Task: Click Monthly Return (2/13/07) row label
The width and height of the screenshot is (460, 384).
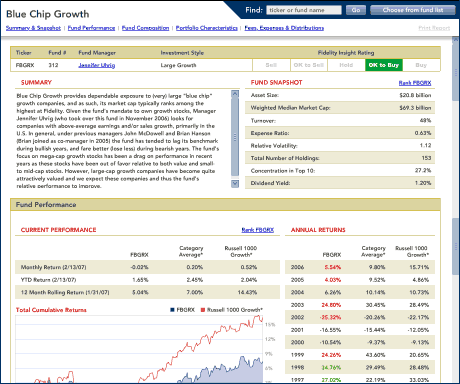Action: coord(53,267)
